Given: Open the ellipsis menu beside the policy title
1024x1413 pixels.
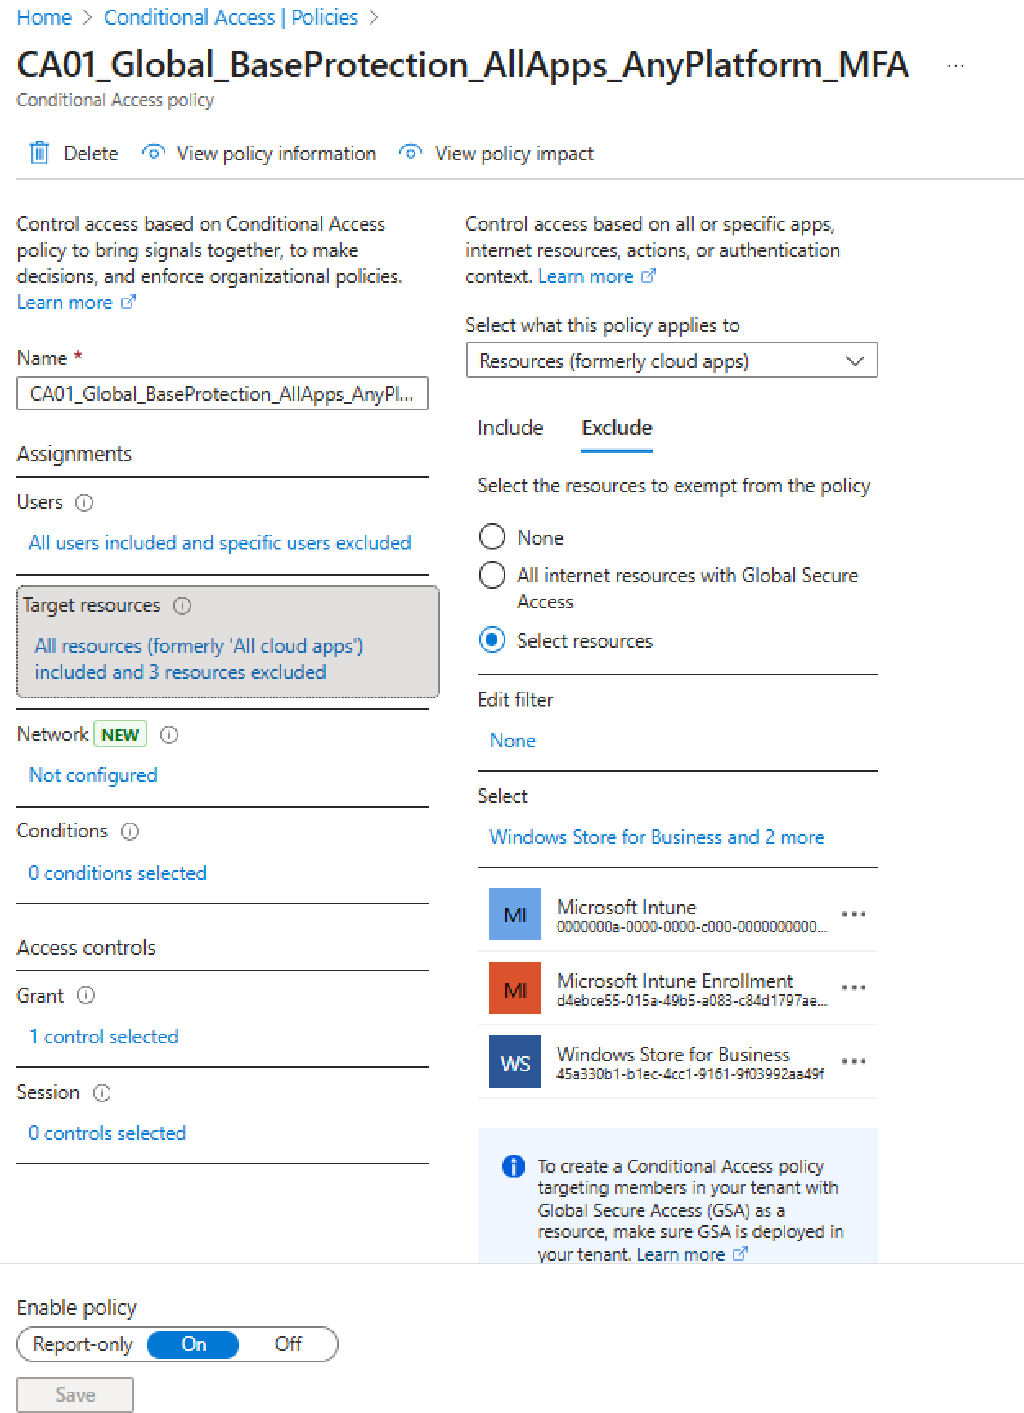Looking at the screenshot, I should (x=955, y=65).
